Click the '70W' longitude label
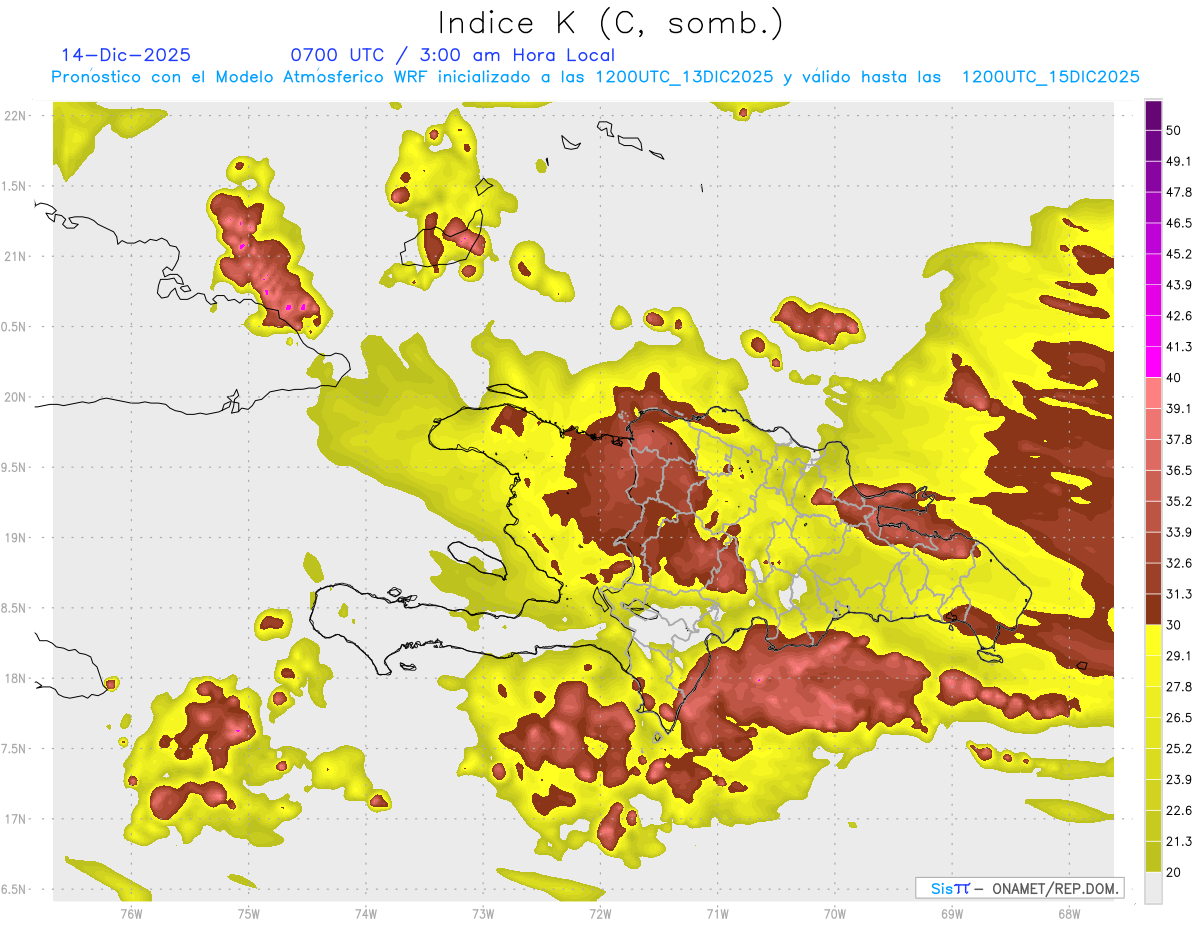The height and width of the screenshot is (927, 1200). (835, 913)
